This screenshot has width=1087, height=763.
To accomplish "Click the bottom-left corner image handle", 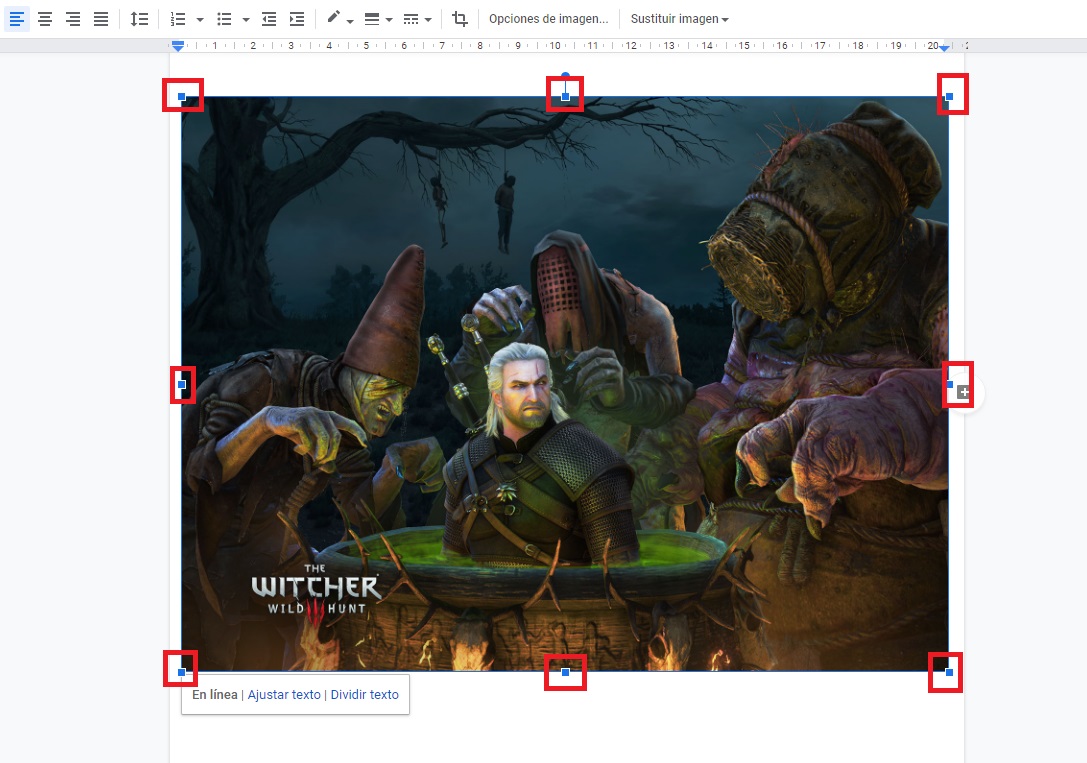I will pos(182,672).
